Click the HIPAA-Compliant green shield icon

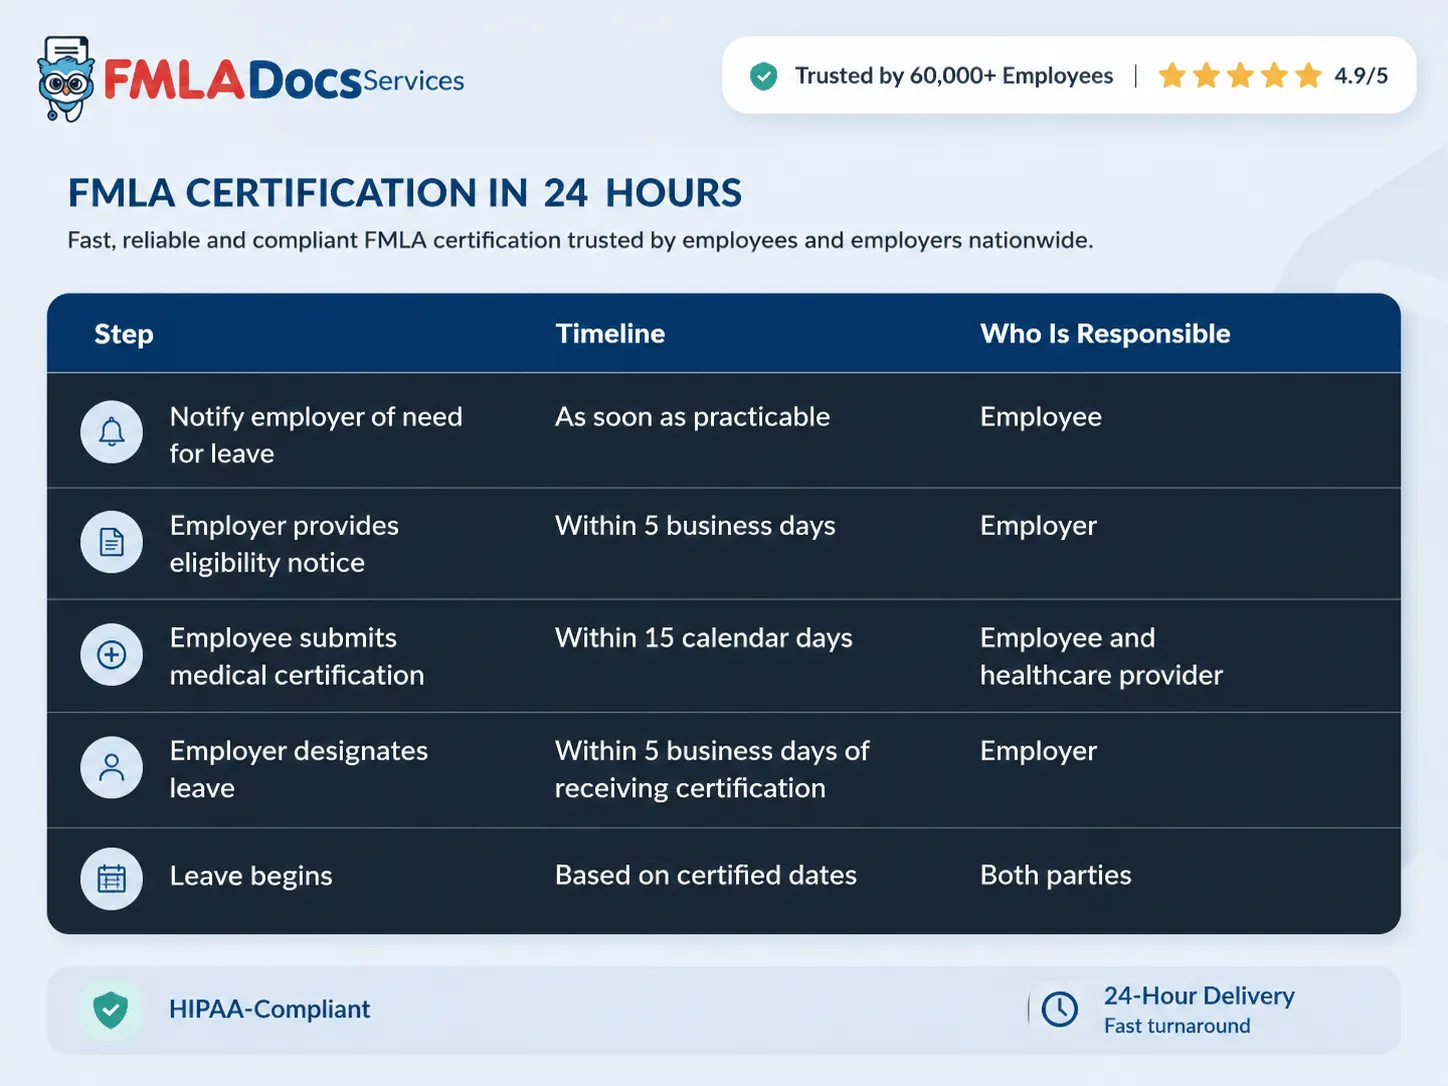tap(111, 1010)
